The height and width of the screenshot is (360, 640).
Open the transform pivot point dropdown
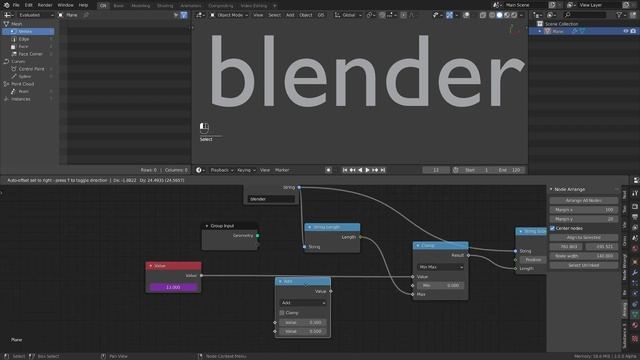point(371,15)
